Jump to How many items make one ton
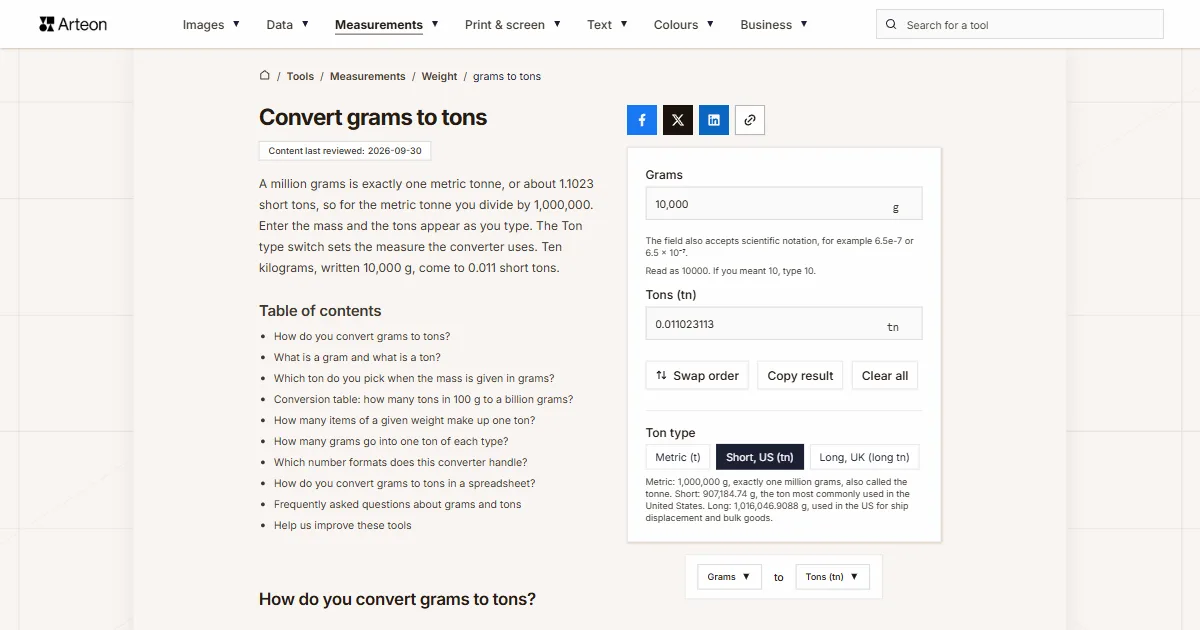This screenshot has width=1200, height=630. pos(405,421)
